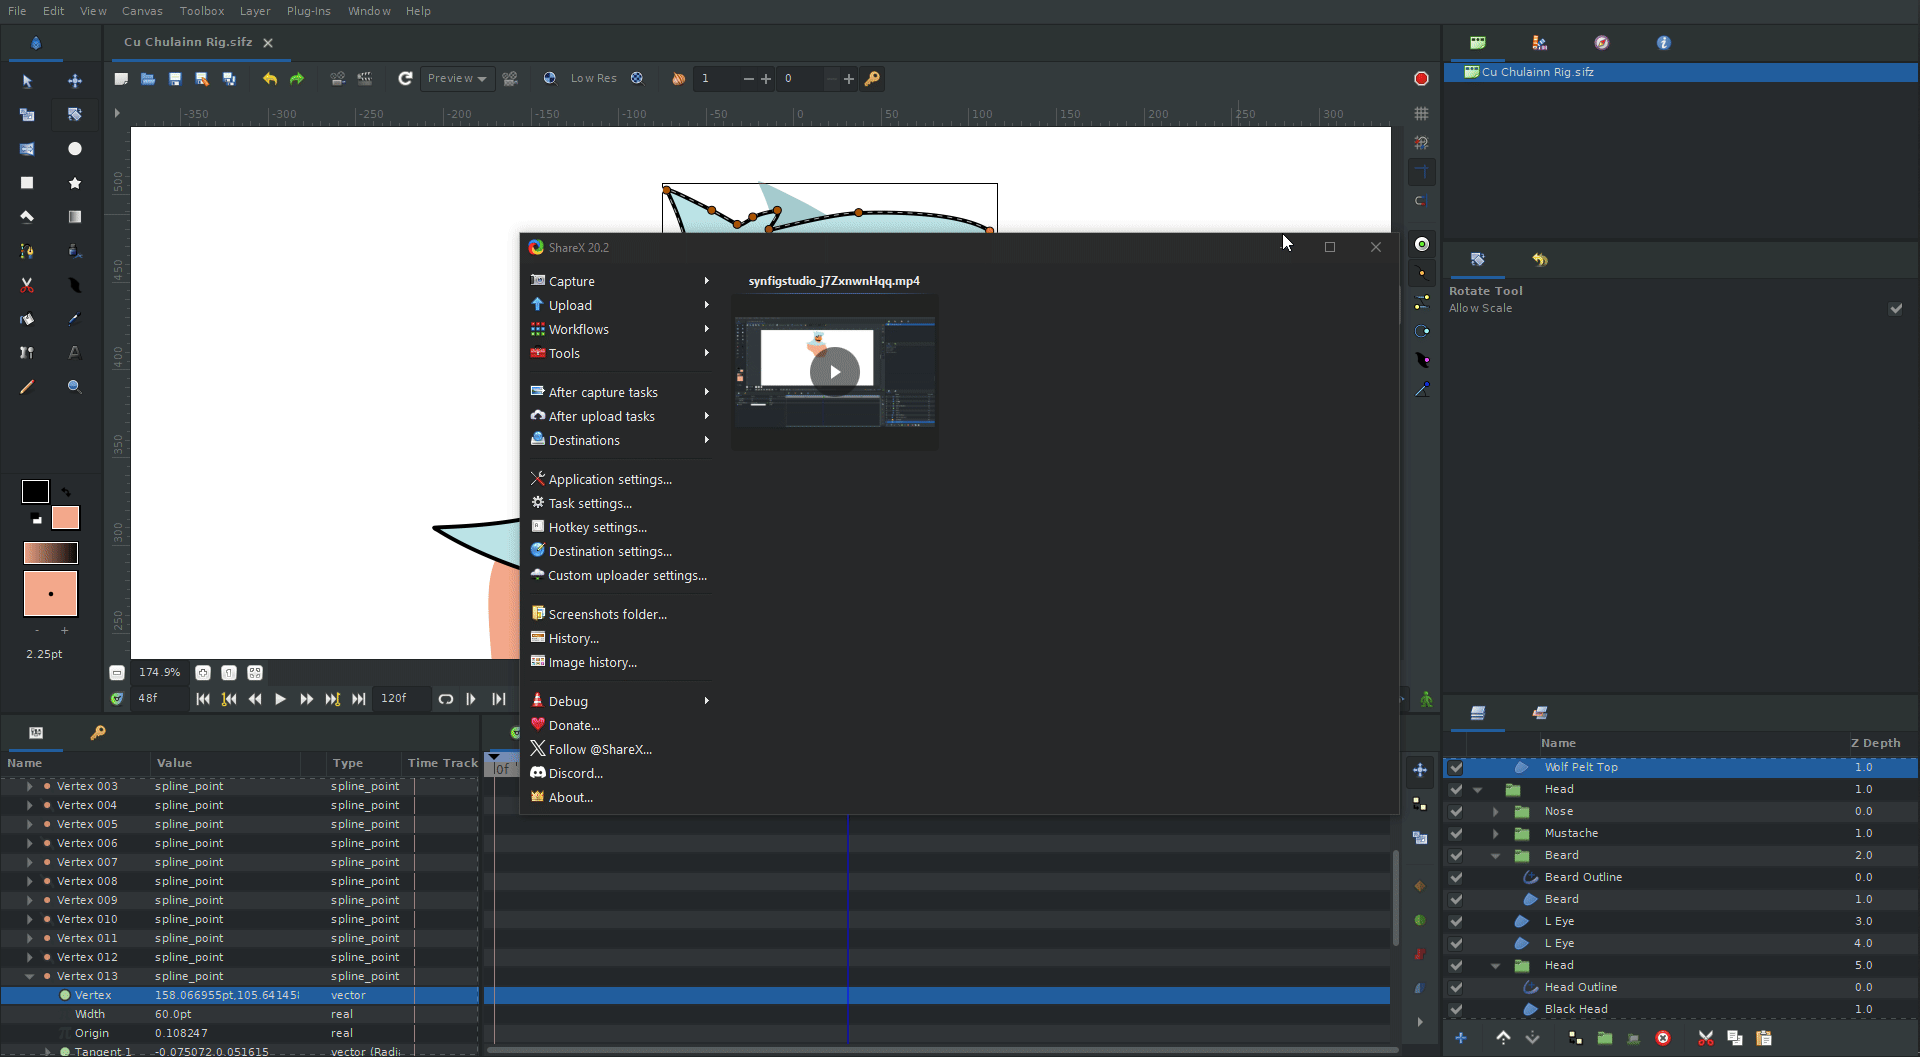Click the Refresh canvas icon
Screen dimensions: 1920x1057
tap(405, 79)
